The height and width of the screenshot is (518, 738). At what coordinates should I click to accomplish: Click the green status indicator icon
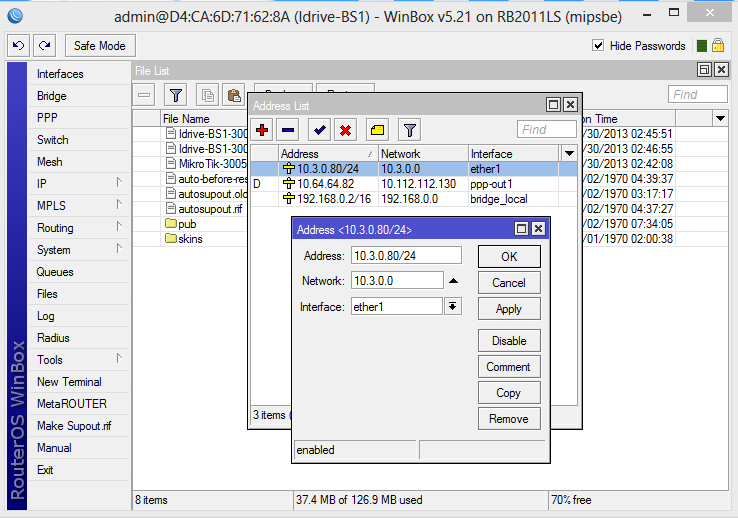point(701,46)
